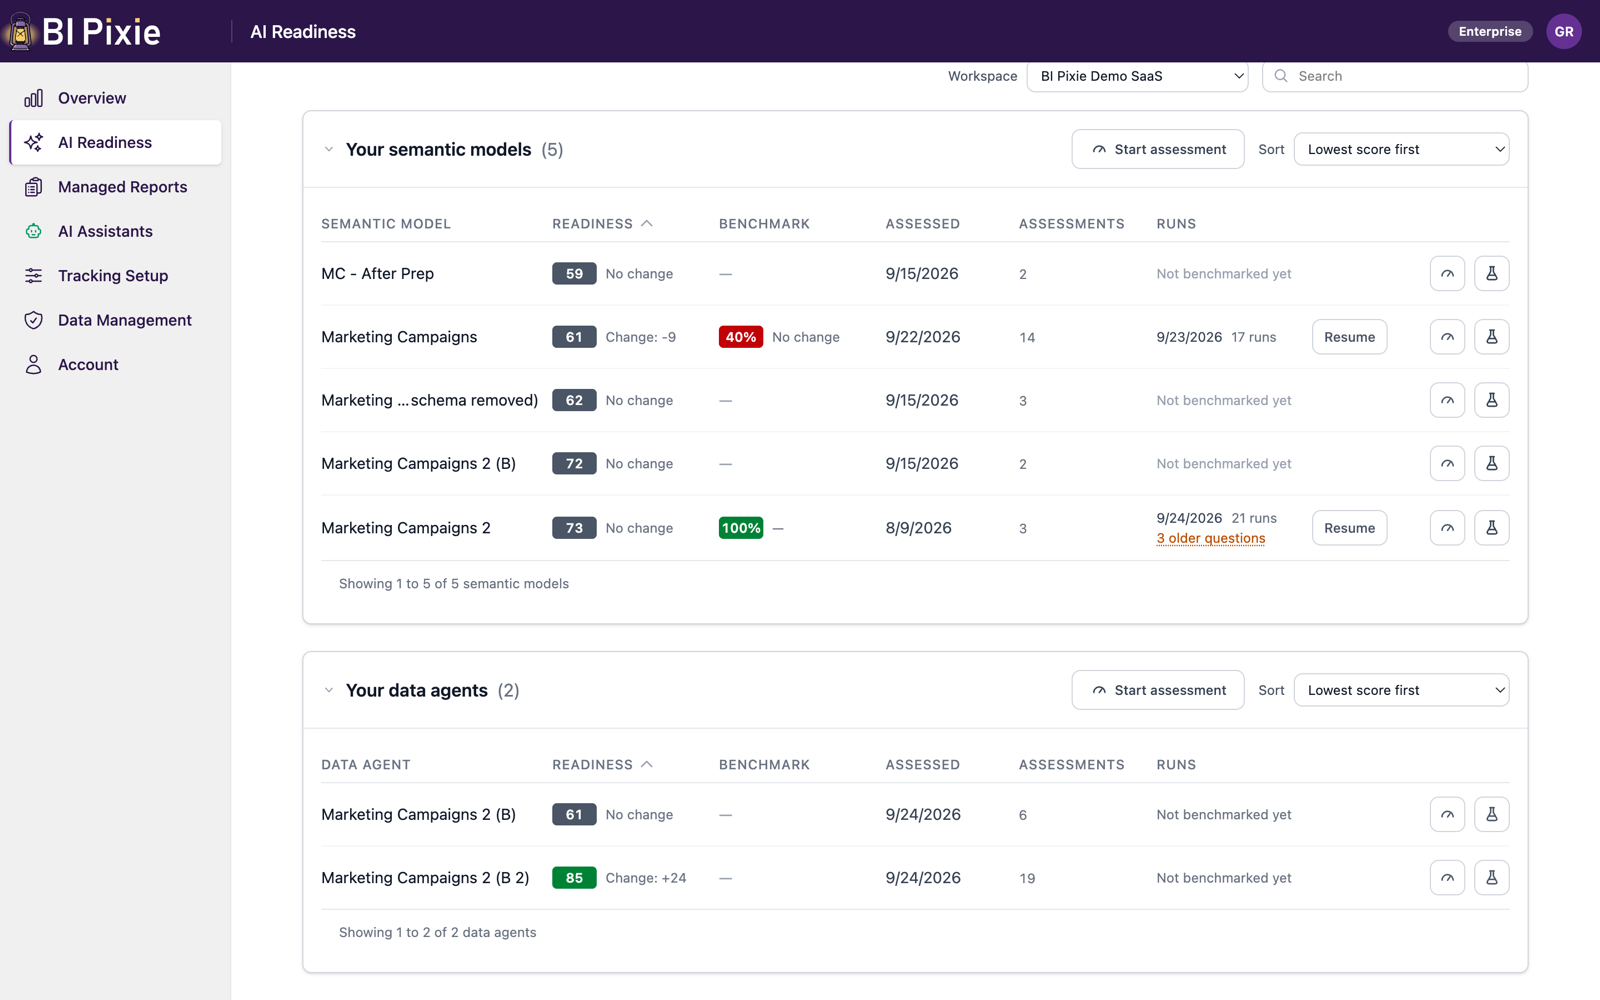This screenshot has height=1000, width=1600.
Task: Click gauge icon for semantic model Marketing Campaigns 2 (B)
Action: (x=1447, y=463)
